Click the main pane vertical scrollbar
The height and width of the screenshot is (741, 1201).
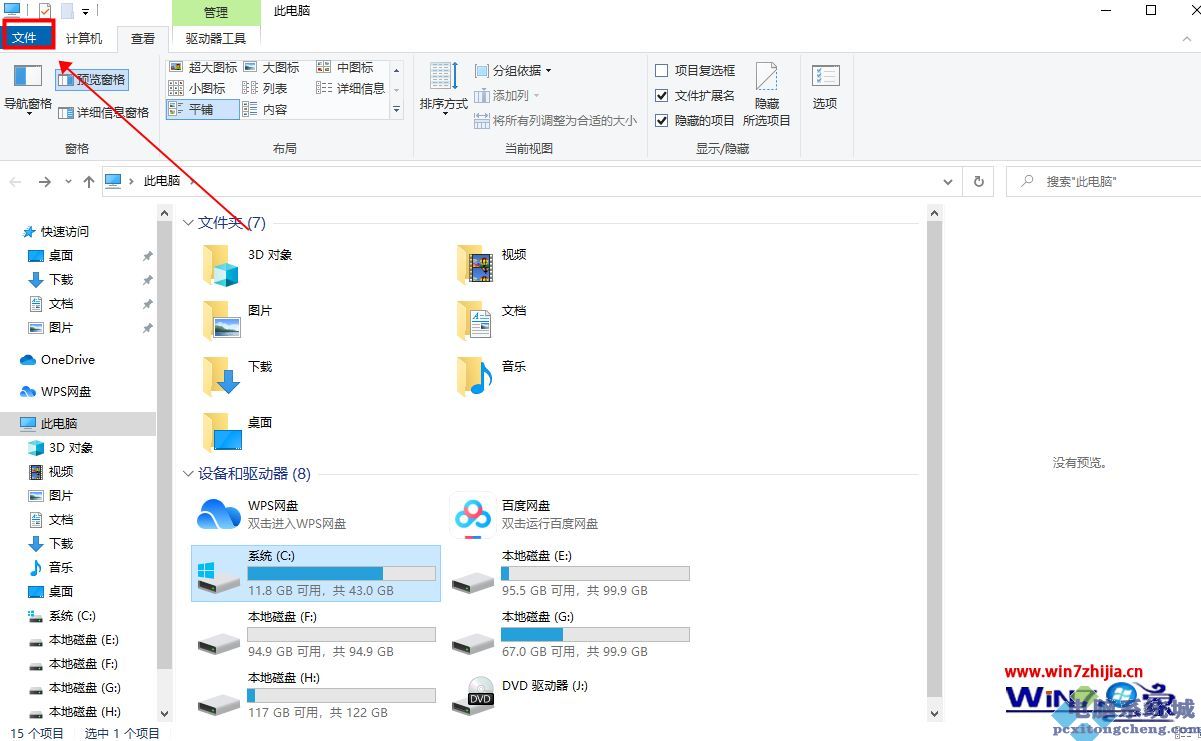point(935,459)
